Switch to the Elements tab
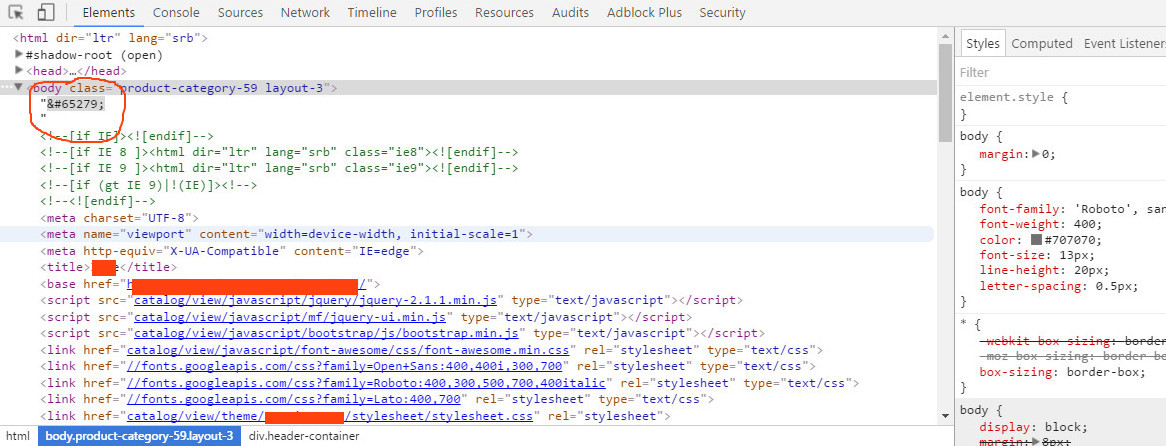 tap(109, 13)
